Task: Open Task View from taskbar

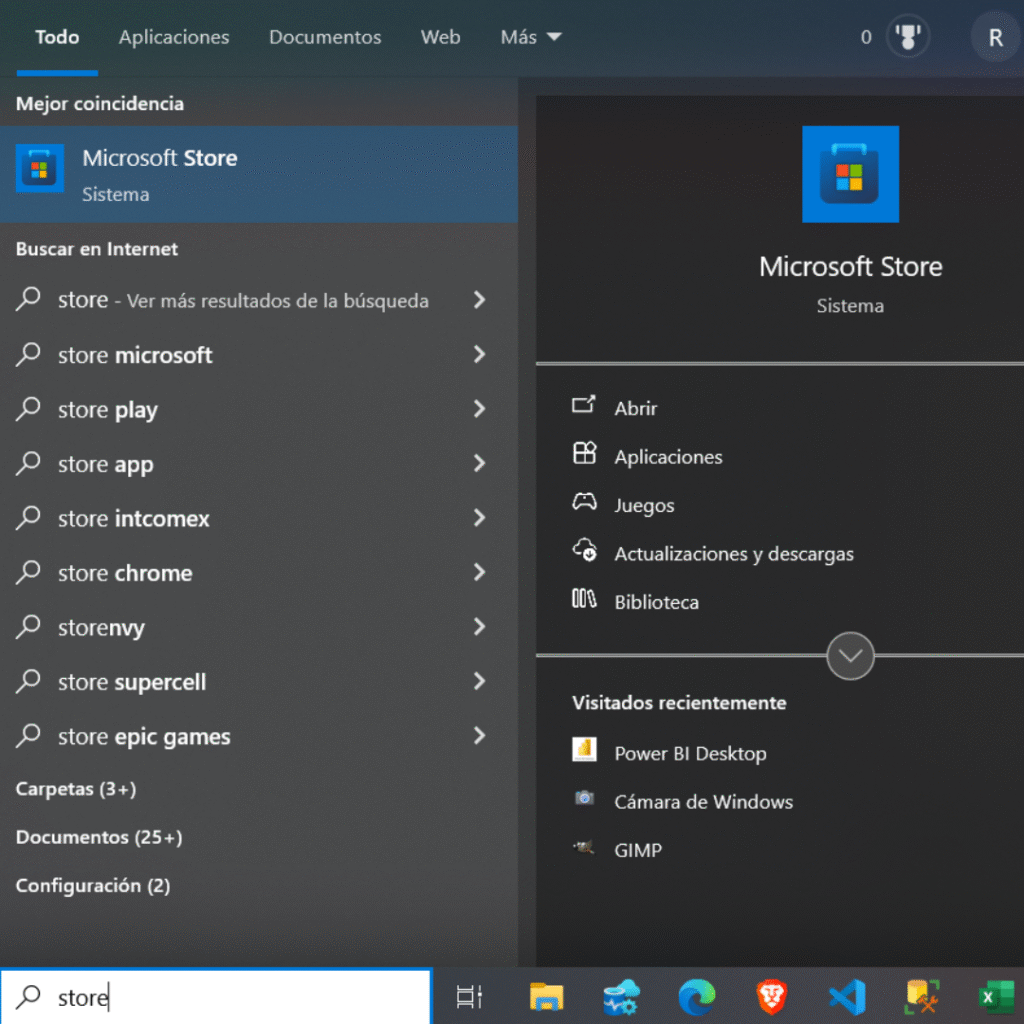Action: point(469,997)
